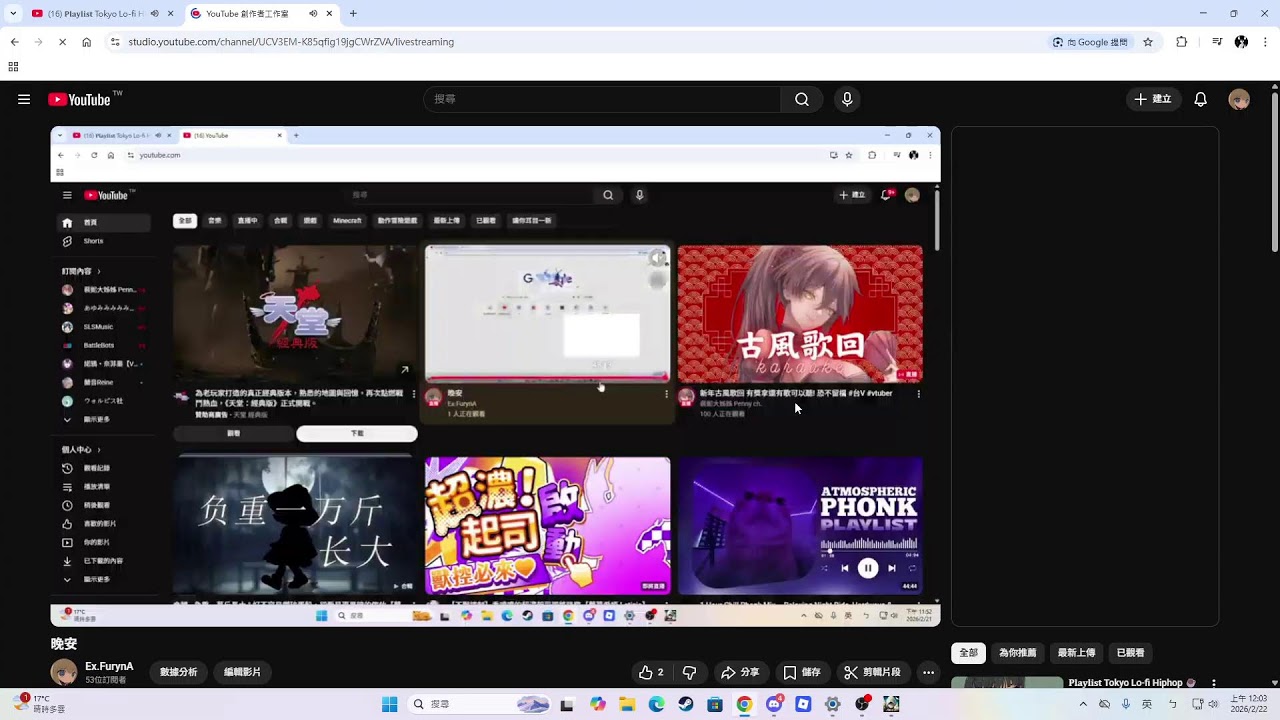Open the apps grid in bookmarks bar
Screen dimensions: 1280x720
[13, 67]
